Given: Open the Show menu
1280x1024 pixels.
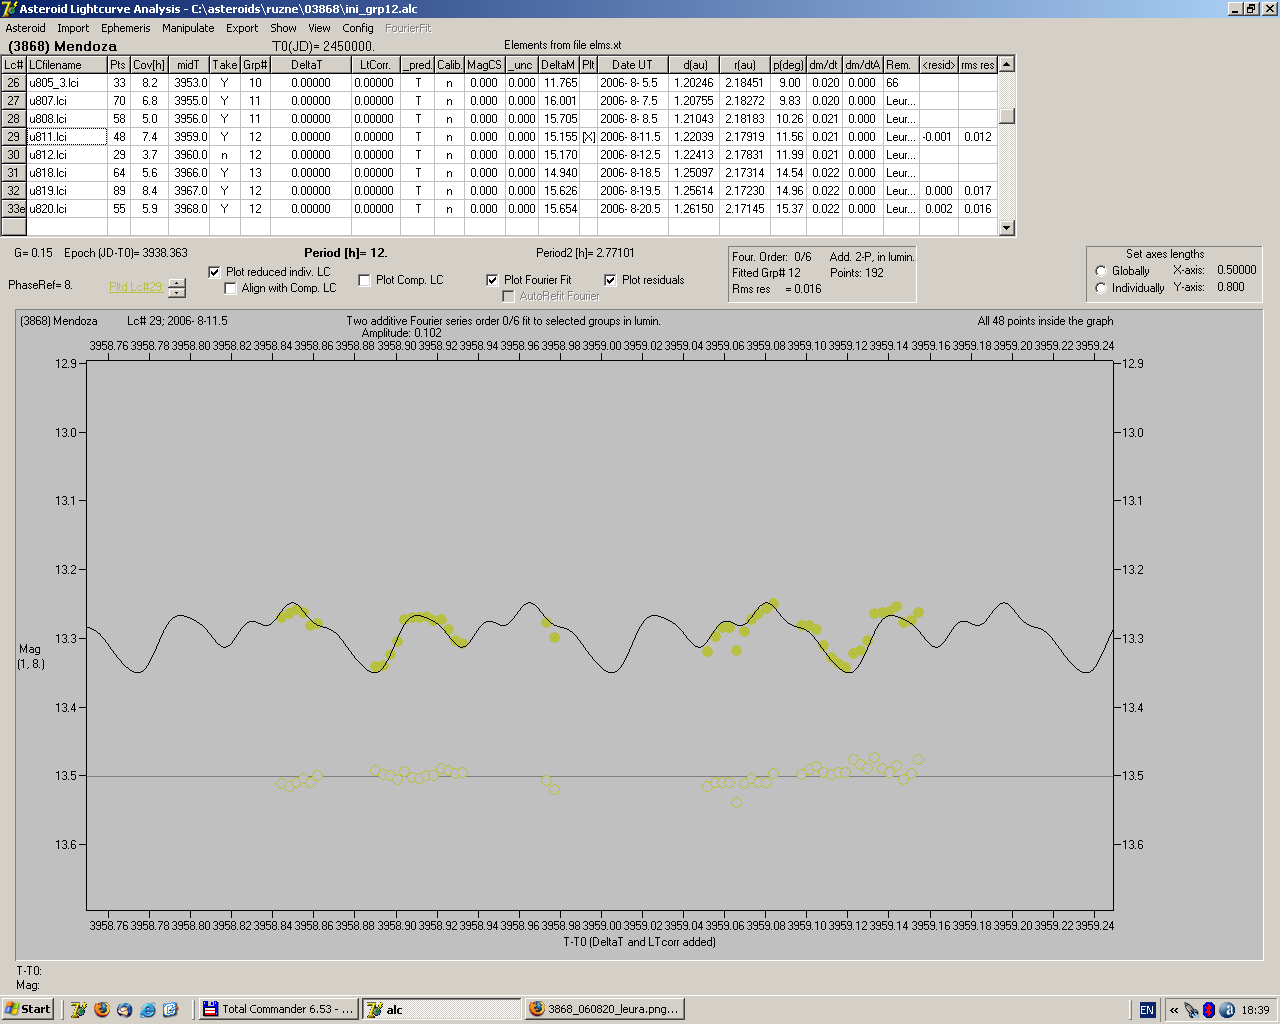Looking at the screenshot, I should tap(283, 28).
